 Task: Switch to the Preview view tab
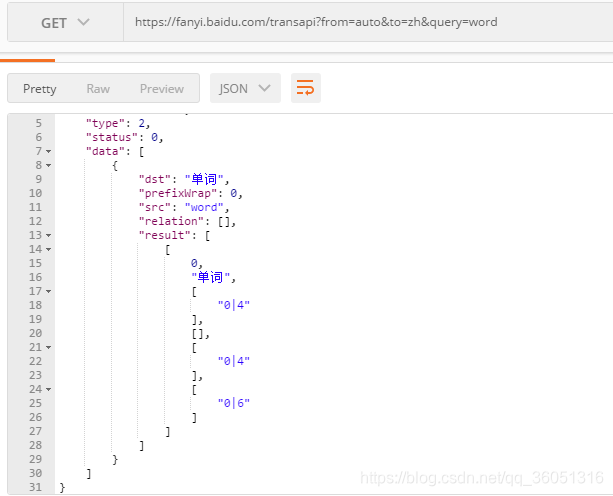[162, 89]
